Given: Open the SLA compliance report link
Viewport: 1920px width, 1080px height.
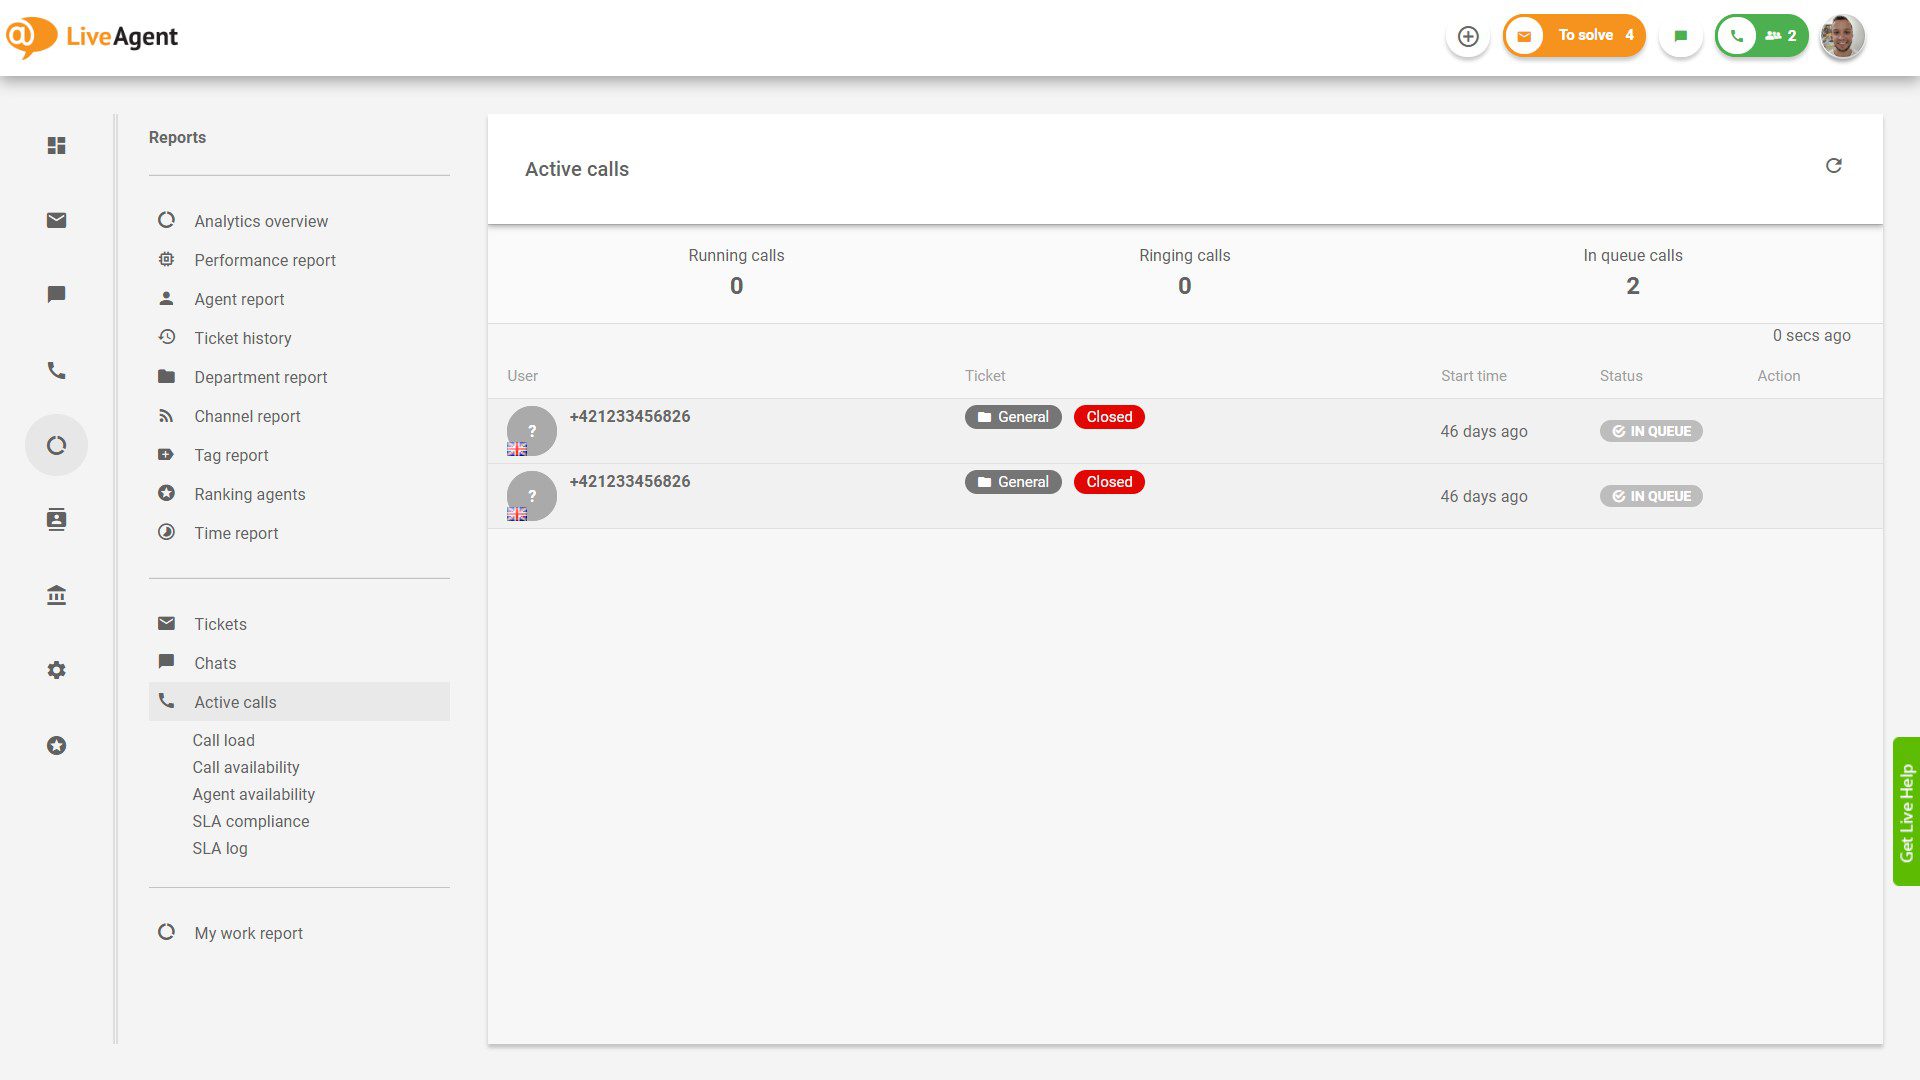Looking at the screenshot, I should pyautogui.click(x=250, y=820).
